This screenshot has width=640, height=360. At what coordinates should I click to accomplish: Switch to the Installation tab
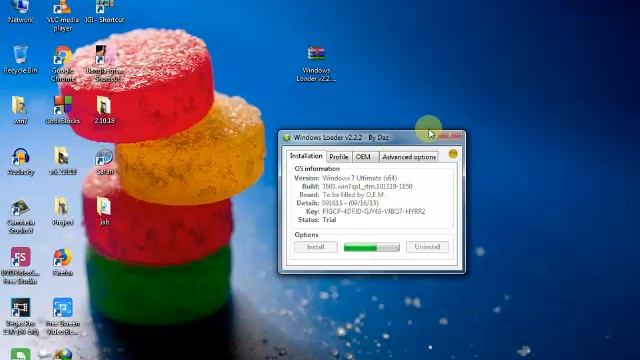tap(306, 156)
